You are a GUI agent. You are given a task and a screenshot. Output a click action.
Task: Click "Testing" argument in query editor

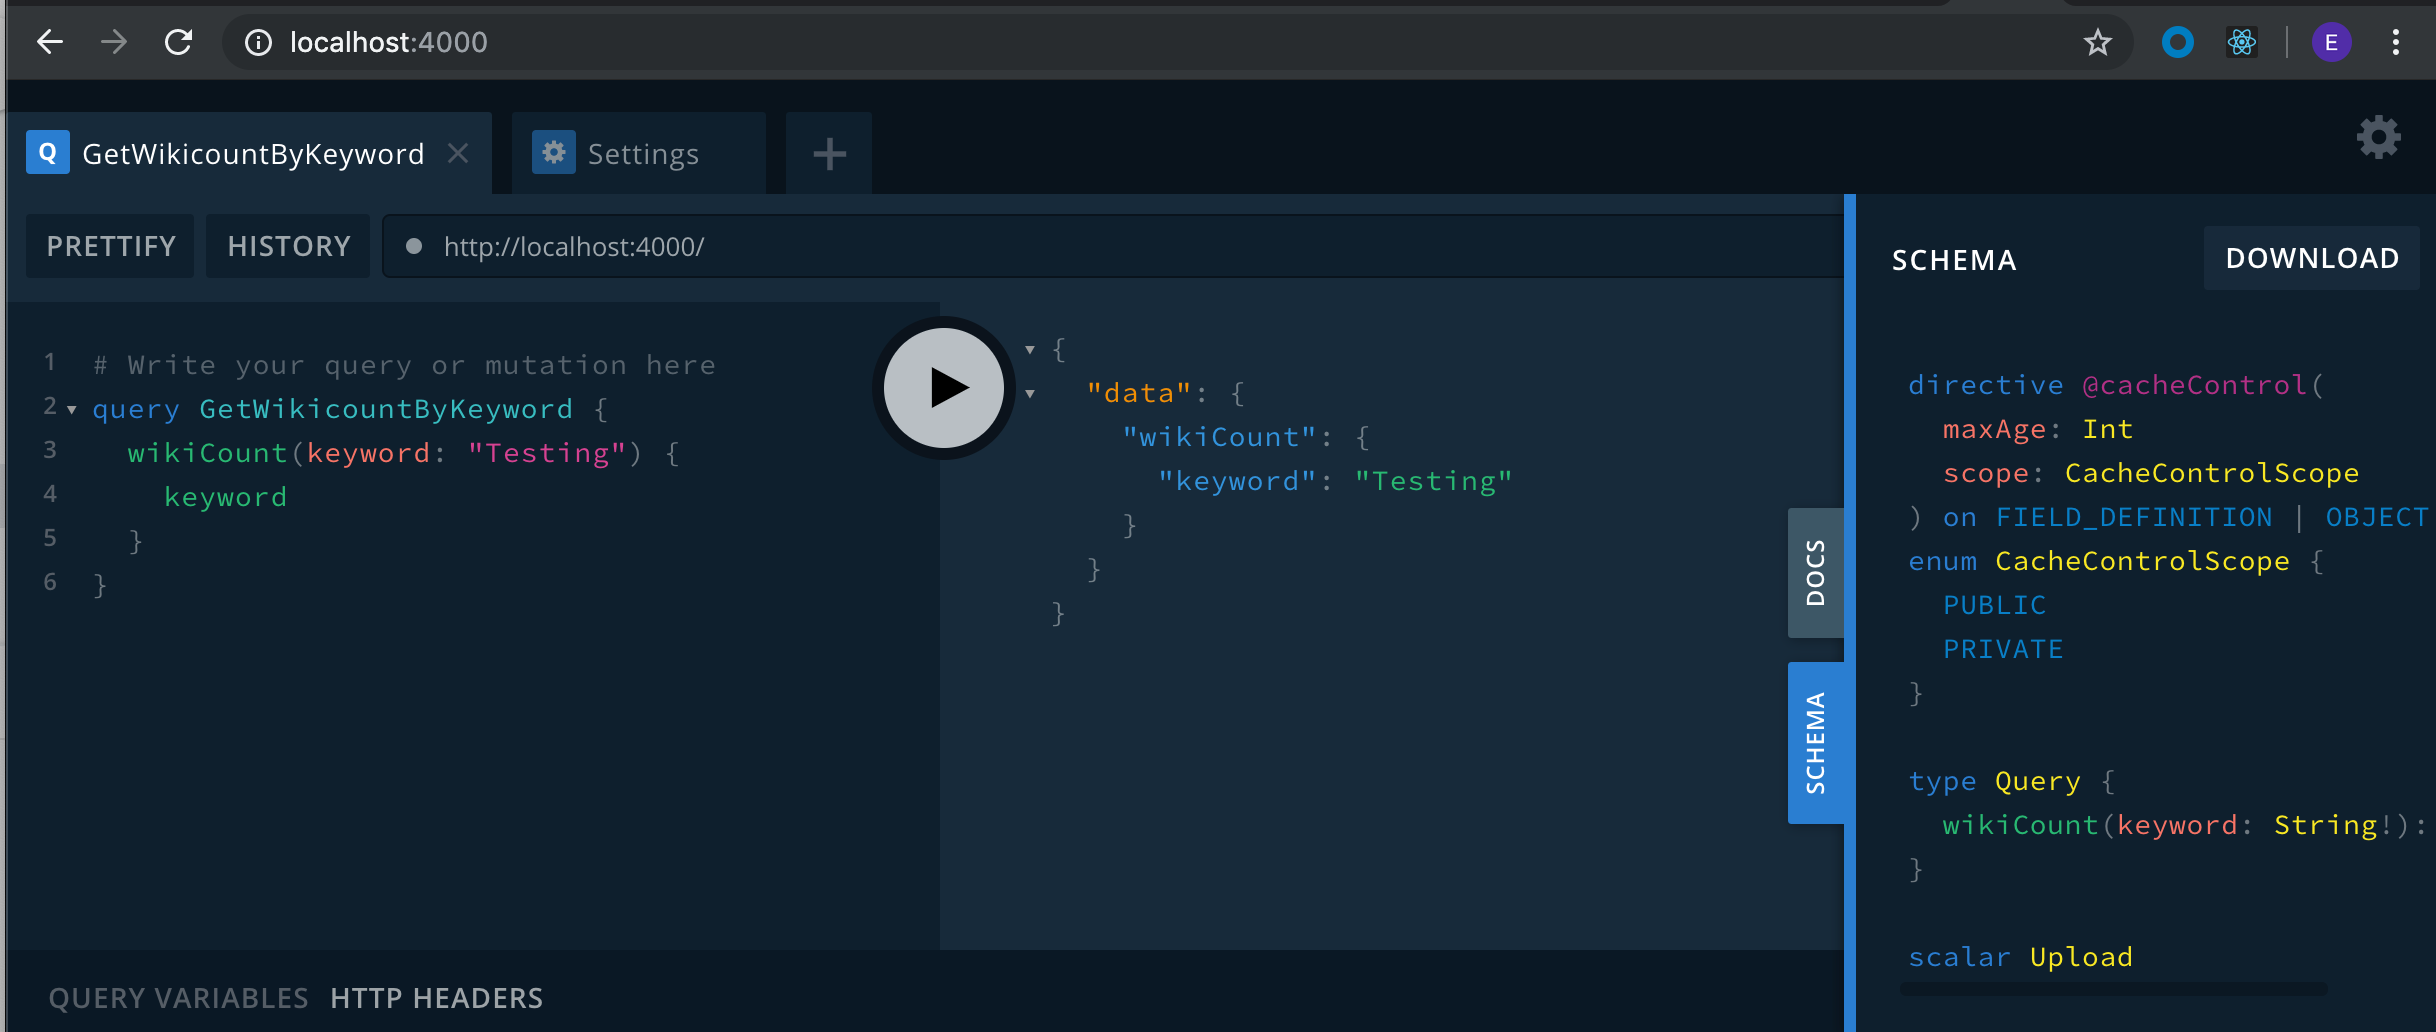pos(547,453)
